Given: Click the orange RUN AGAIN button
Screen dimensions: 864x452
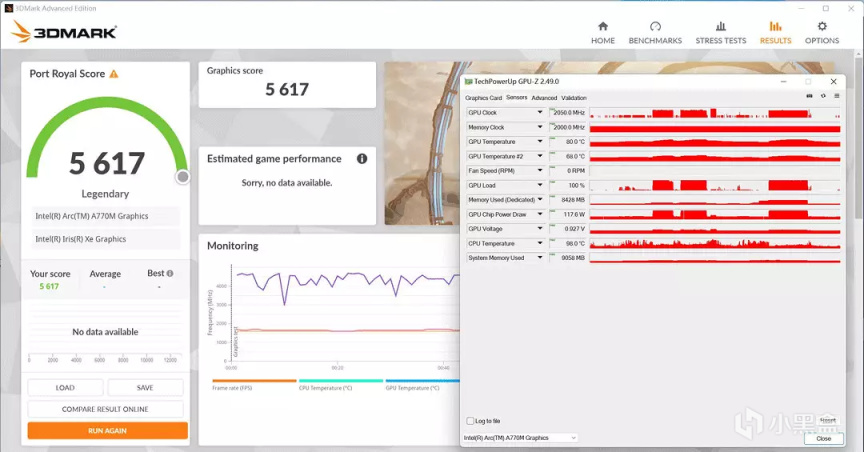Looking at the screenshot, I should (x=107, y=431).
